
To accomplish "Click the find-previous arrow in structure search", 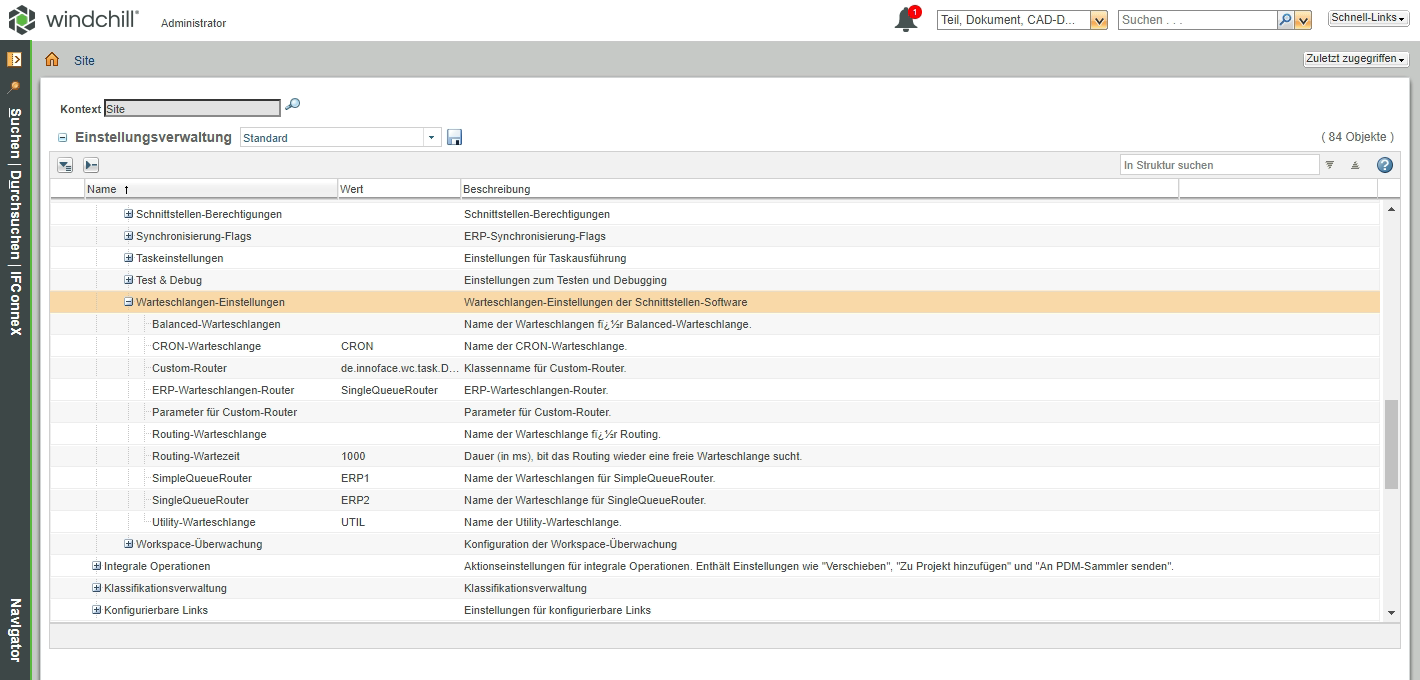I will (1355, 165).
